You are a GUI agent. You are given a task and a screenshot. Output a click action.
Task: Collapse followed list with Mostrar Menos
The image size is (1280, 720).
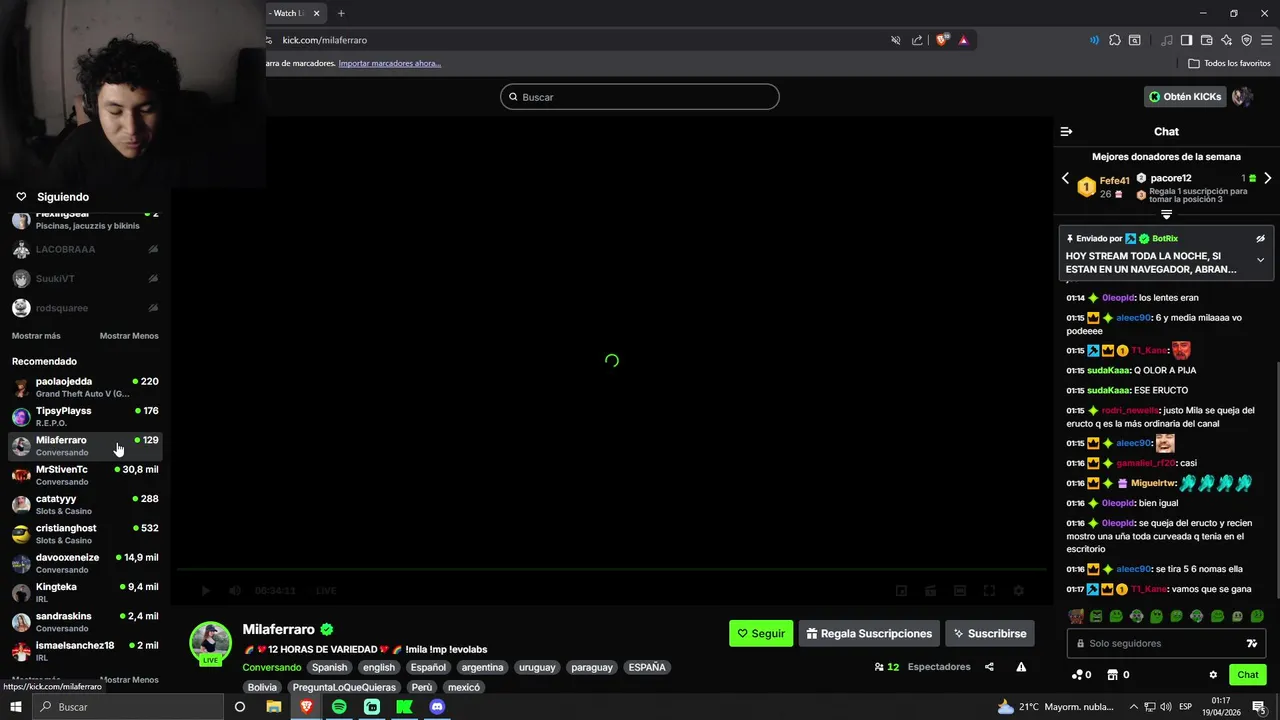click(129, 336)
